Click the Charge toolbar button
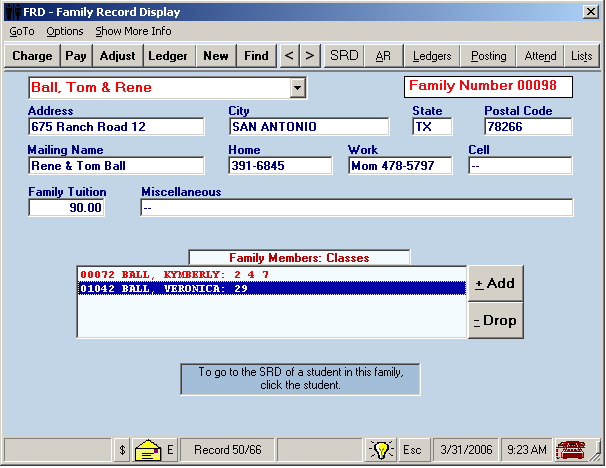The height and width of the screenshot is (468, 606). coord(32,56)
